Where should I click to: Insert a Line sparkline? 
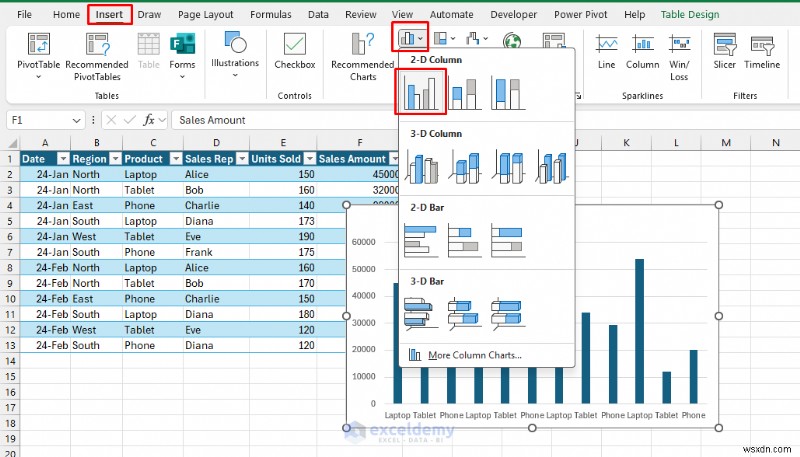tap(607, 51)
